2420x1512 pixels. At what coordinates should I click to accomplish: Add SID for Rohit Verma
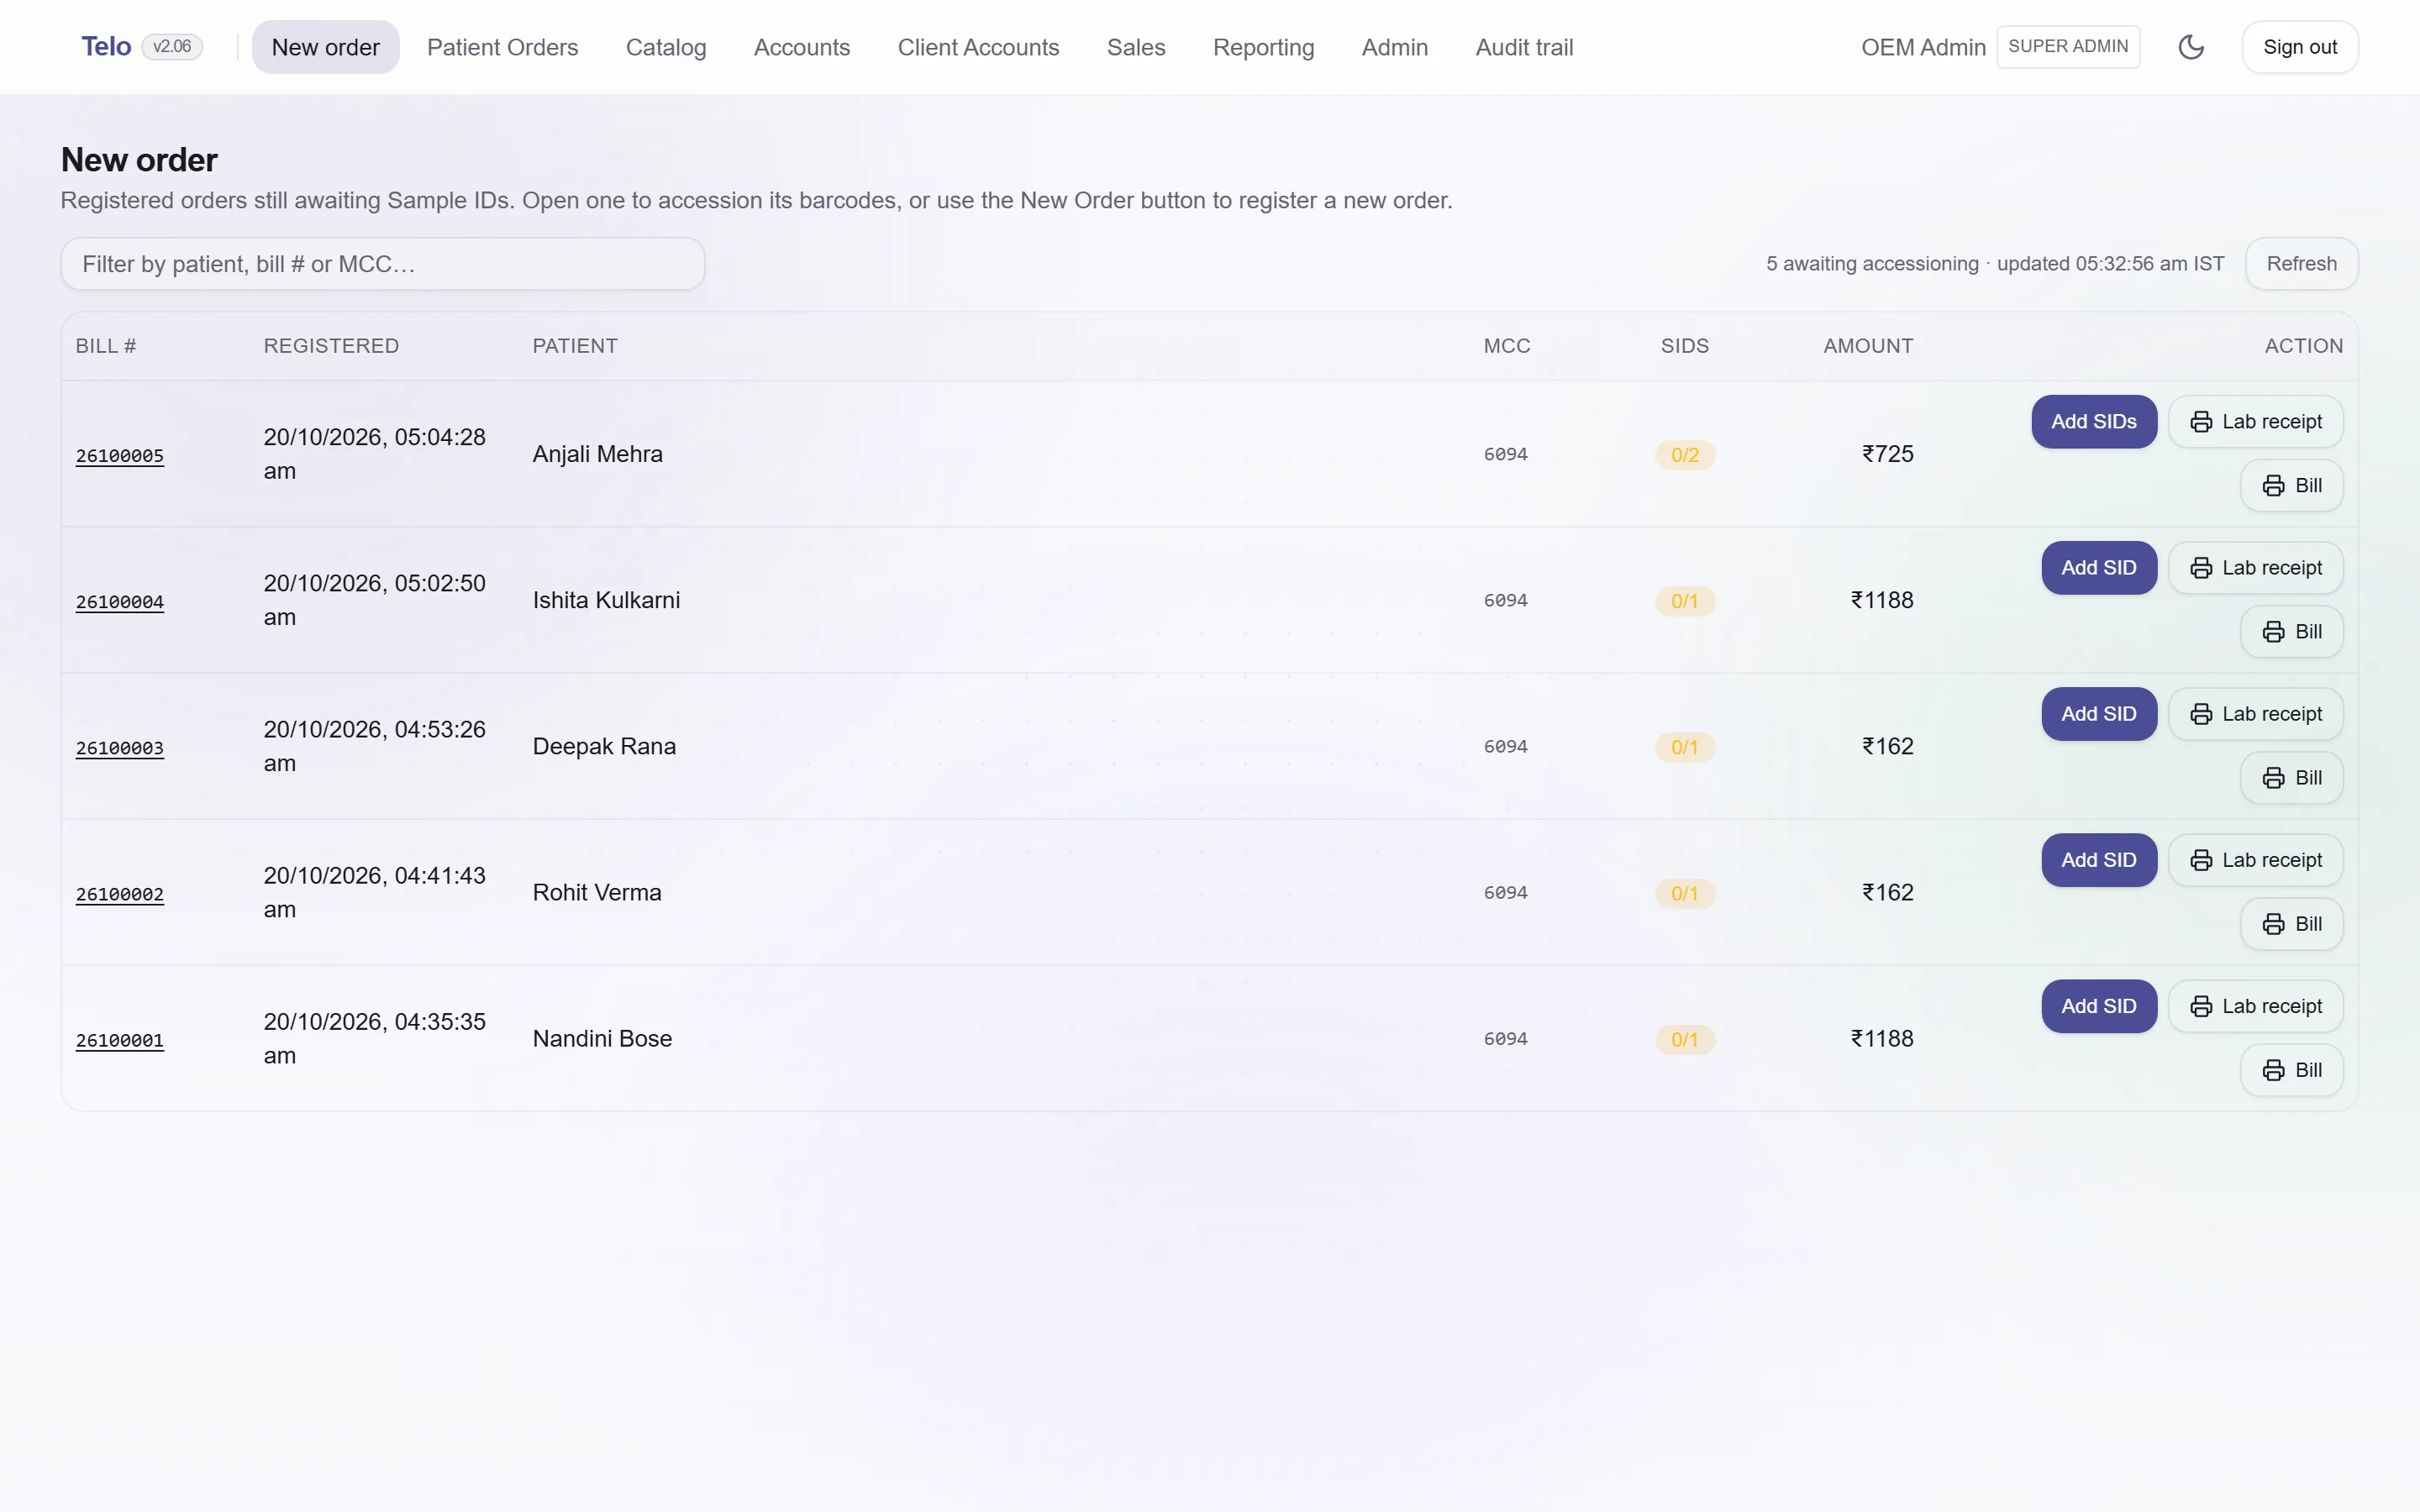(2099, 860)
